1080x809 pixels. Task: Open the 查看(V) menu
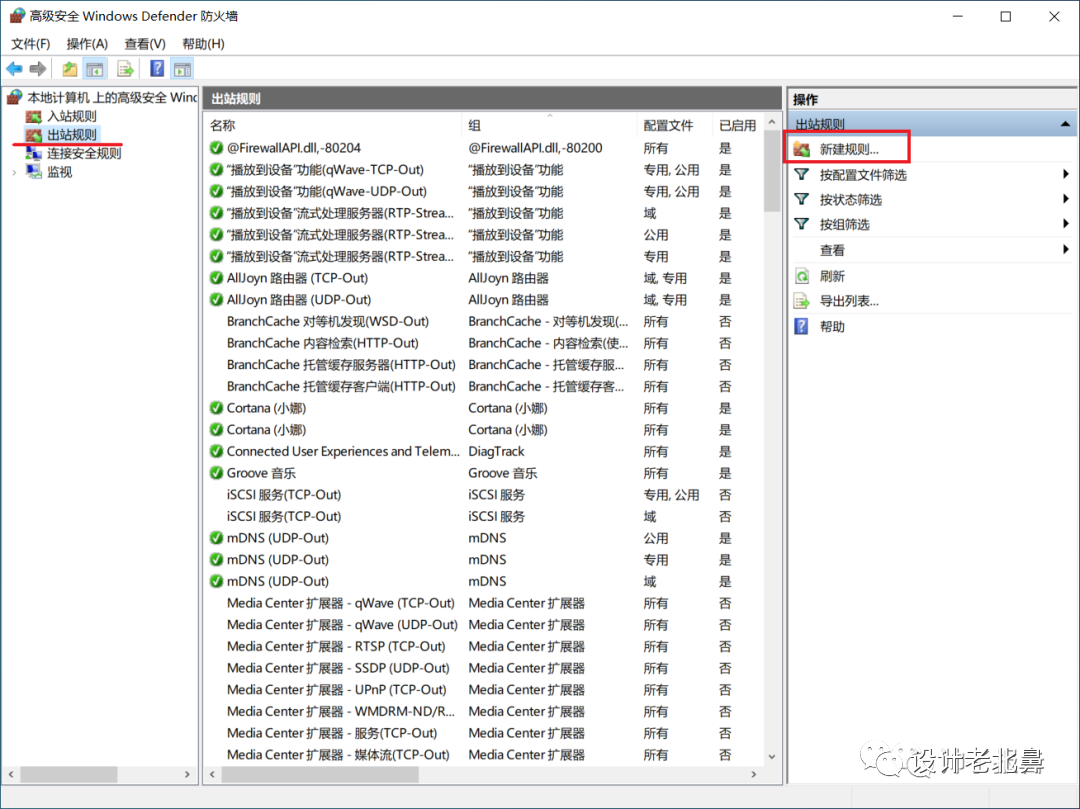pos(145,44)
